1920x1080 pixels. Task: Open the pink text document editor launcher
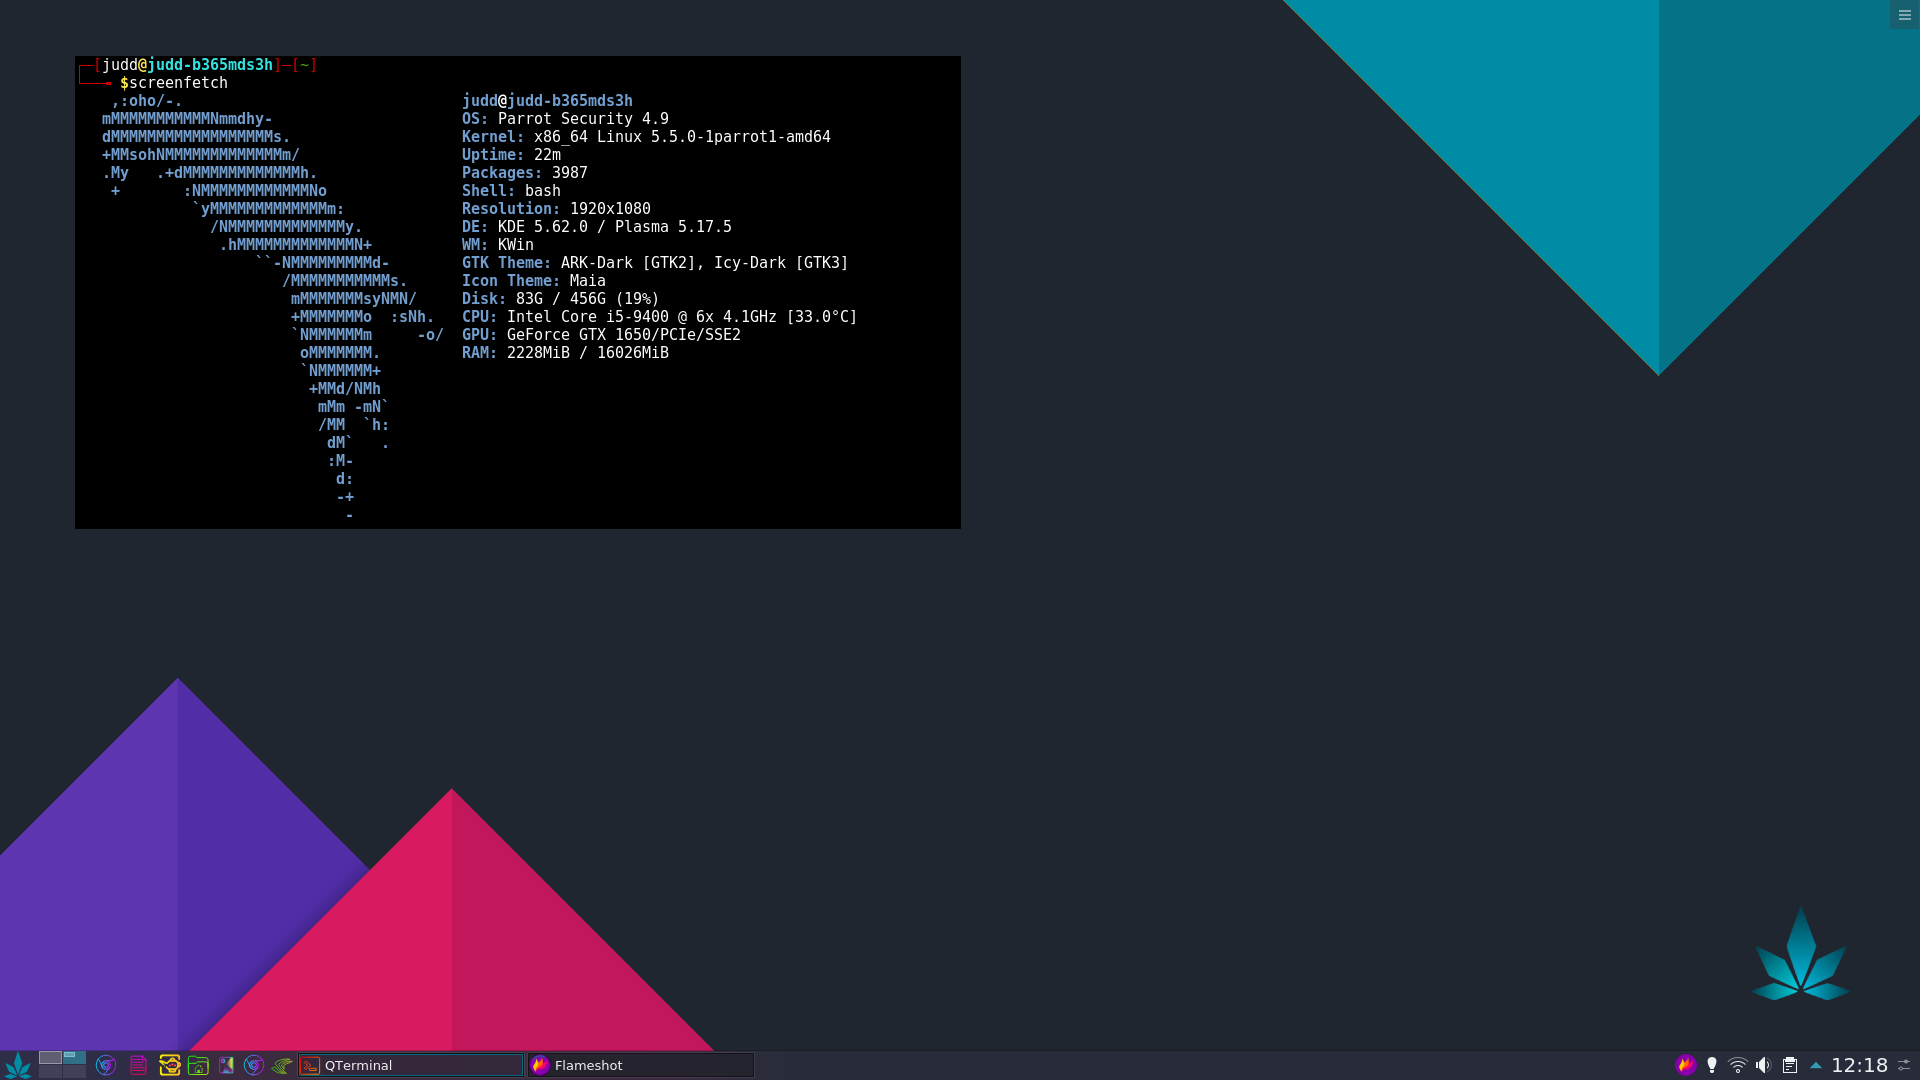point(139,1066)
